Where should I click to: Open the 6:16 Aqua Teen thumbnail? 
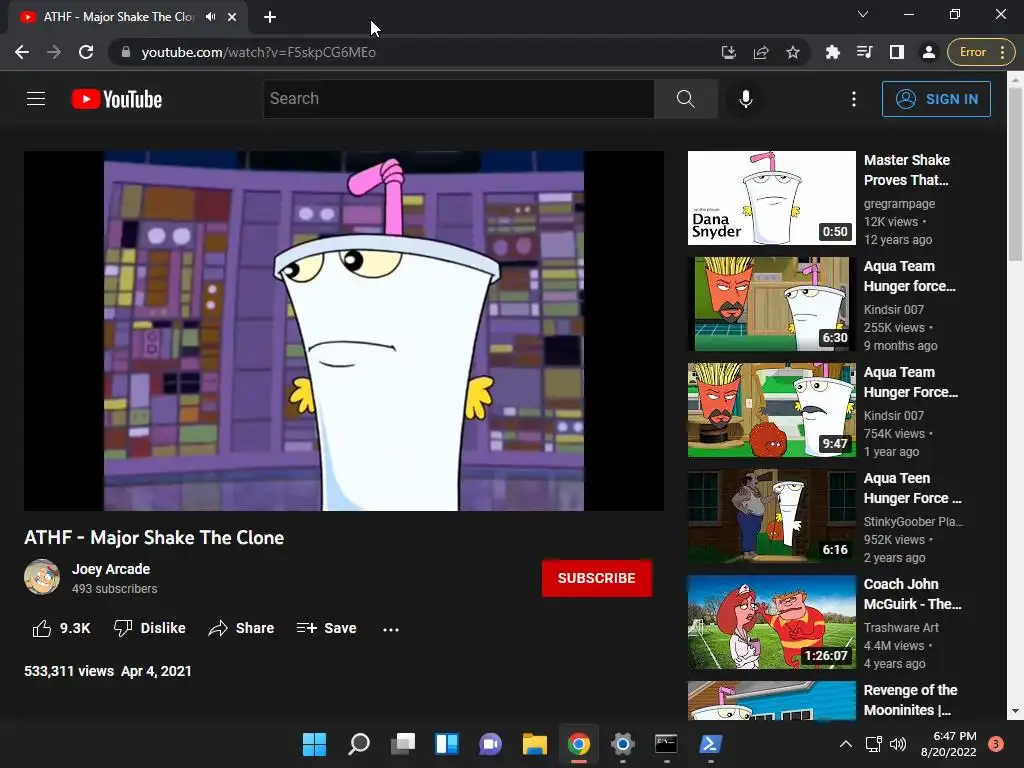point(771,516)
